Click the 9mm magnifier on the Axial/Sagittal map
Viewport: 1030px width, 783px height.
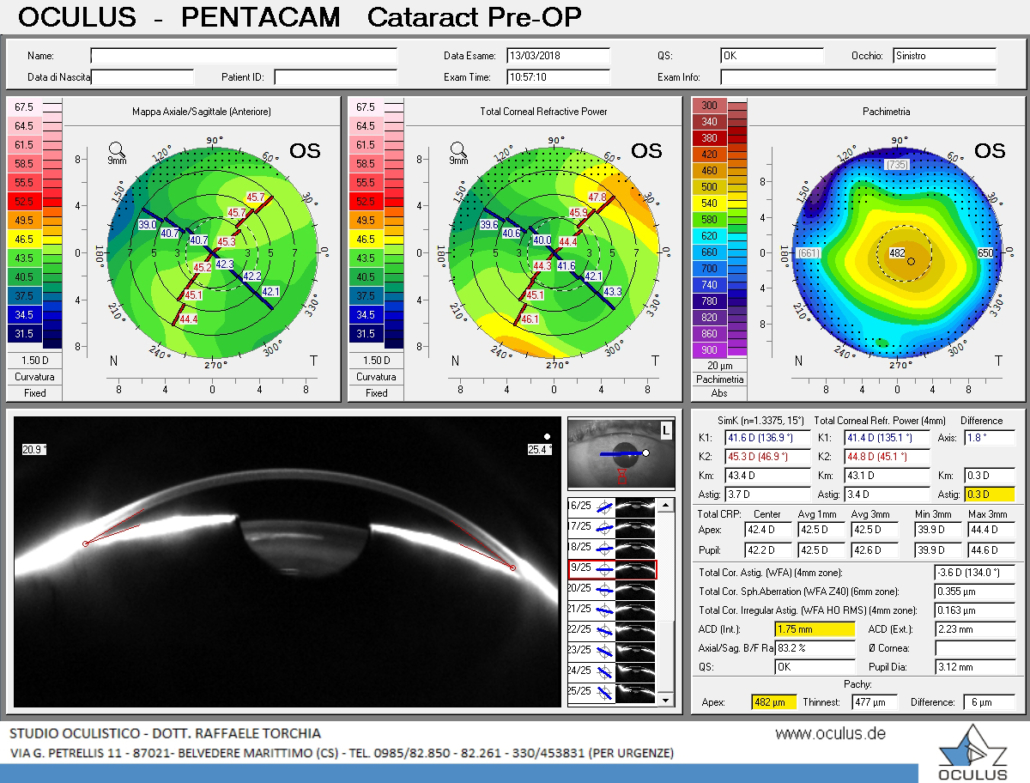[117, 152]
